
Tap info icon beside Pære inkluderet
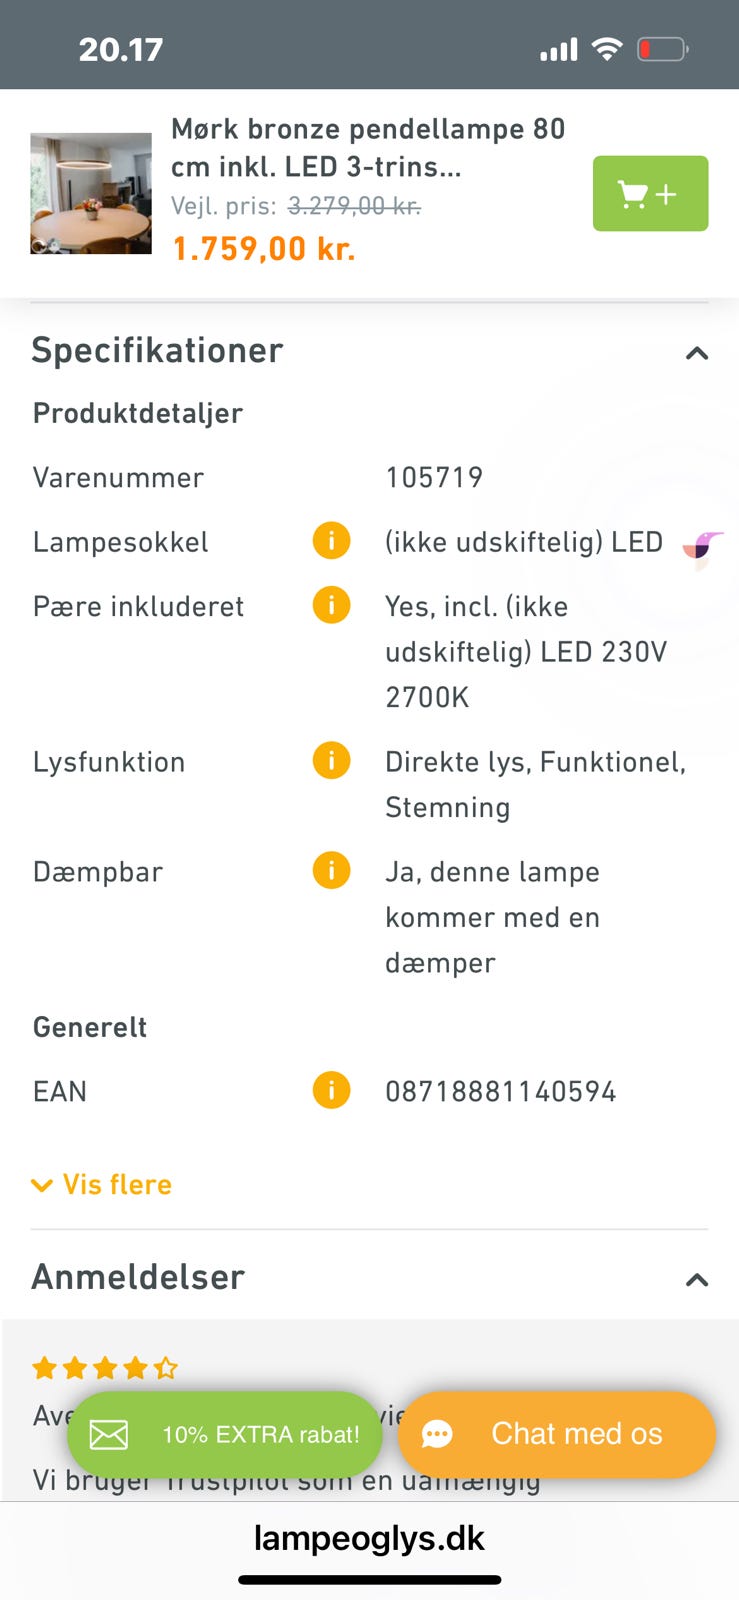pyautogui.click(x=331, y=605)
